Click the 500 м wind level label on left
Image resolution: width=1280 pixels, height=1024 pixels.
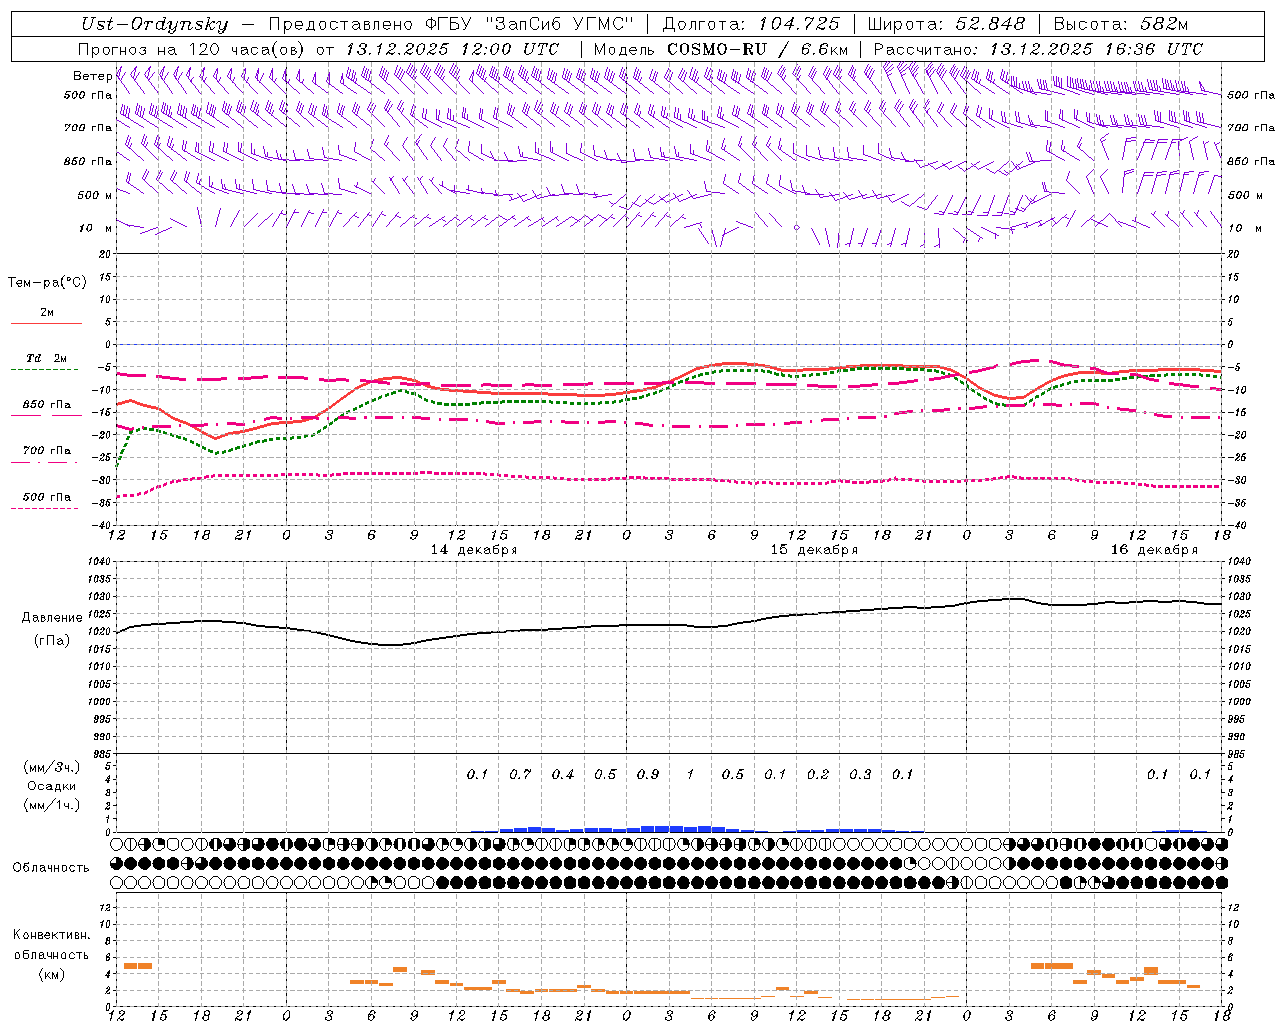(95, 195)
